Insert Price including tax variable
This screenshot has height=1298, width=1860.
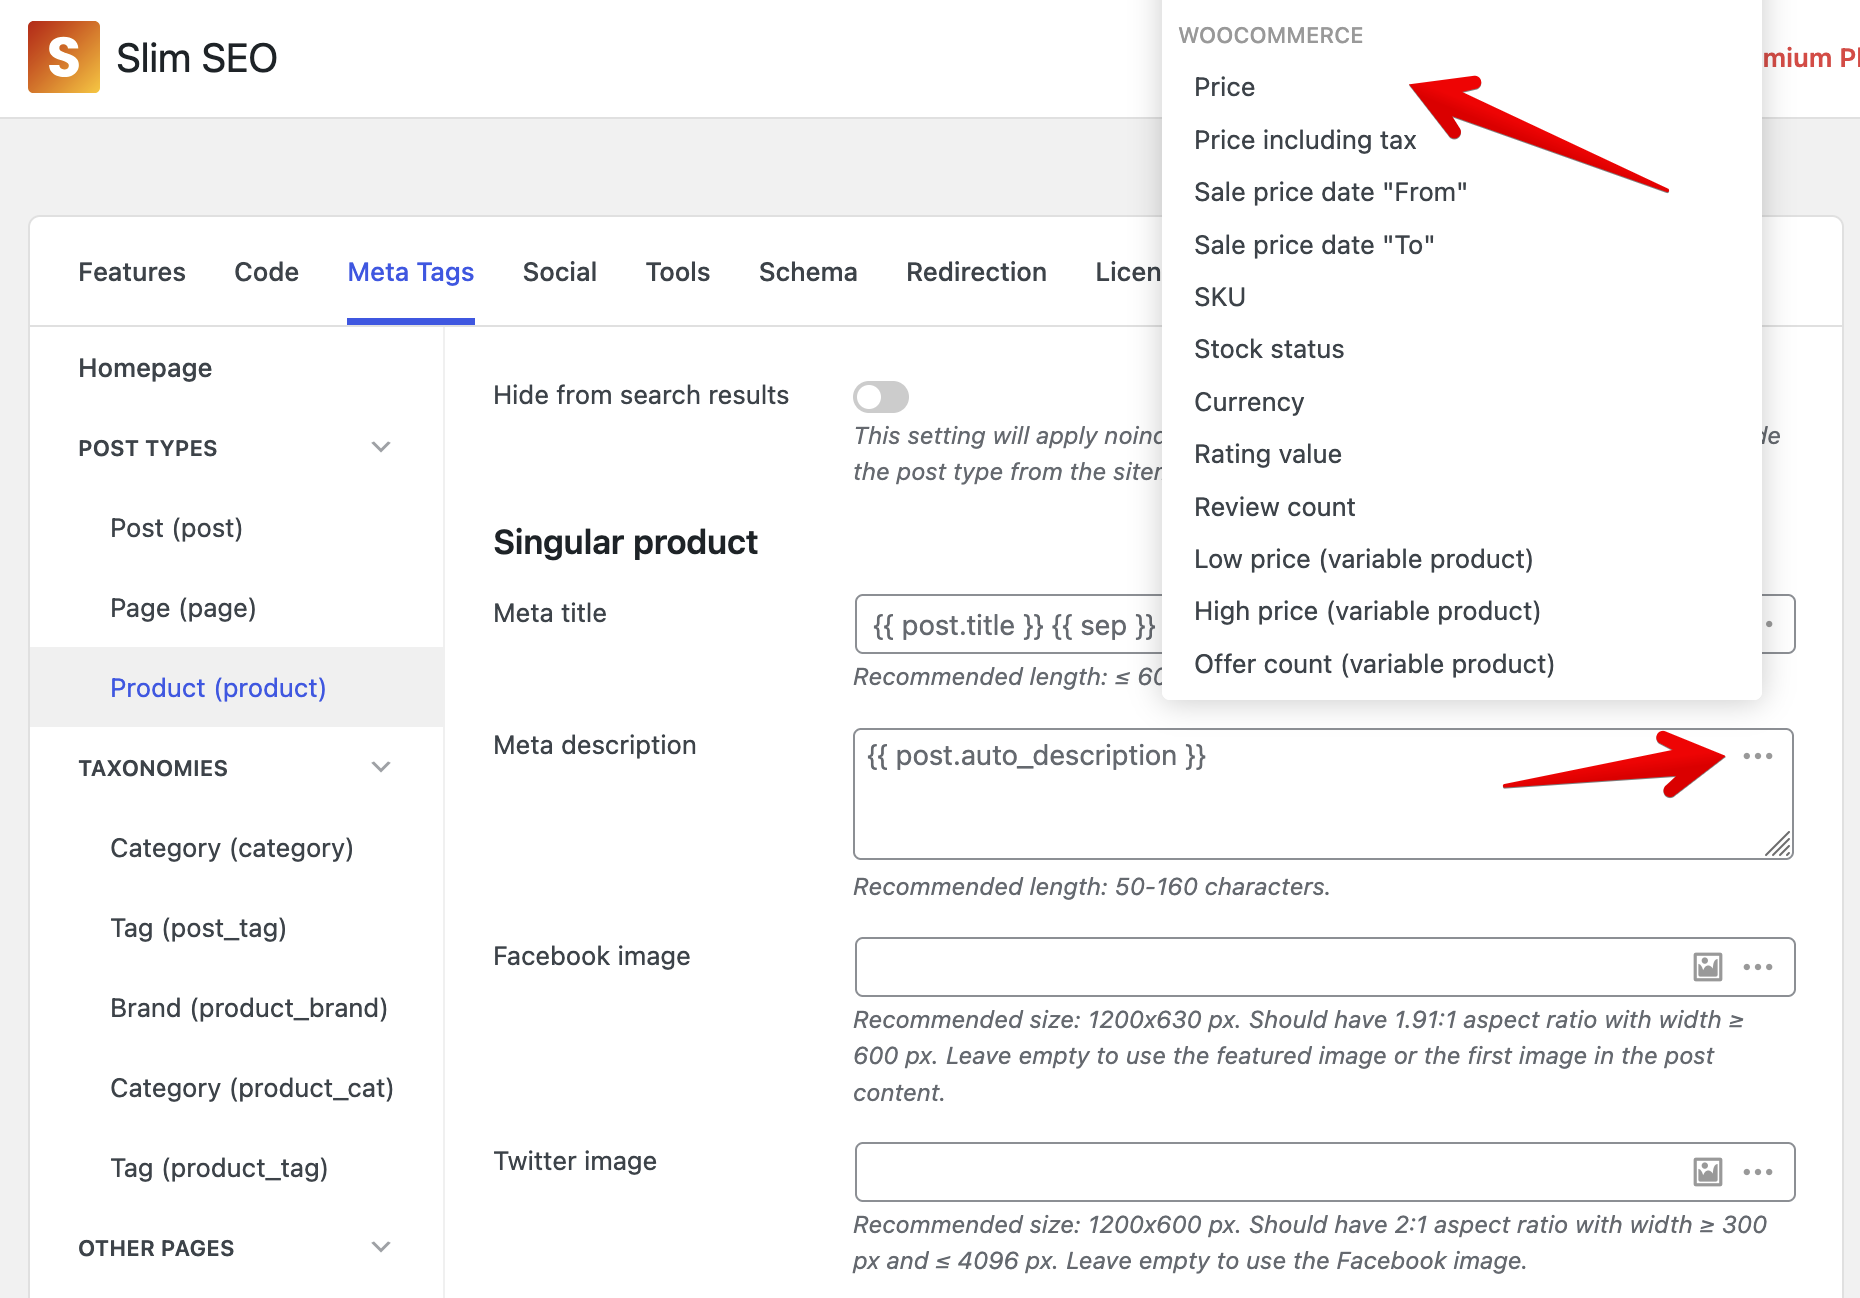click(1305, 140)
